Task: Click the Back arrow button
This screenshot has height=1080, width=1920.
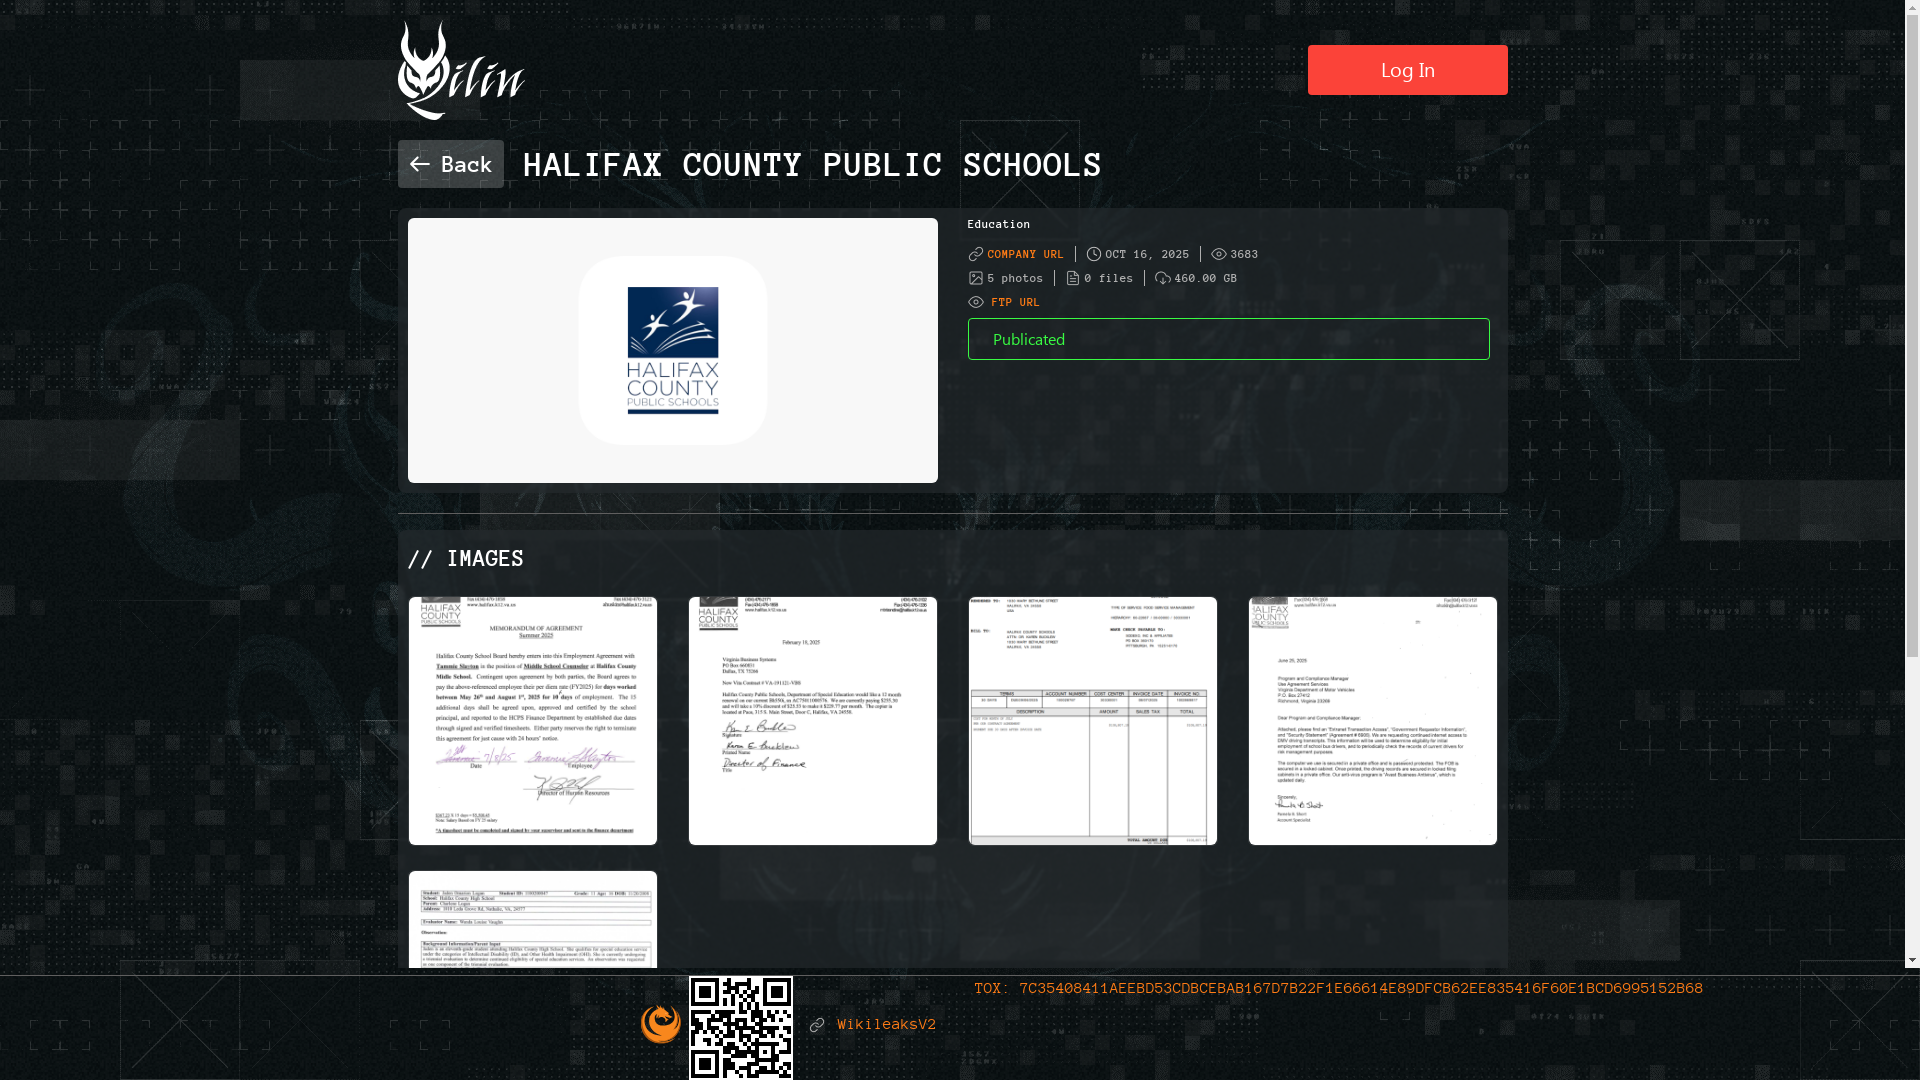Action: pos(450,164)
